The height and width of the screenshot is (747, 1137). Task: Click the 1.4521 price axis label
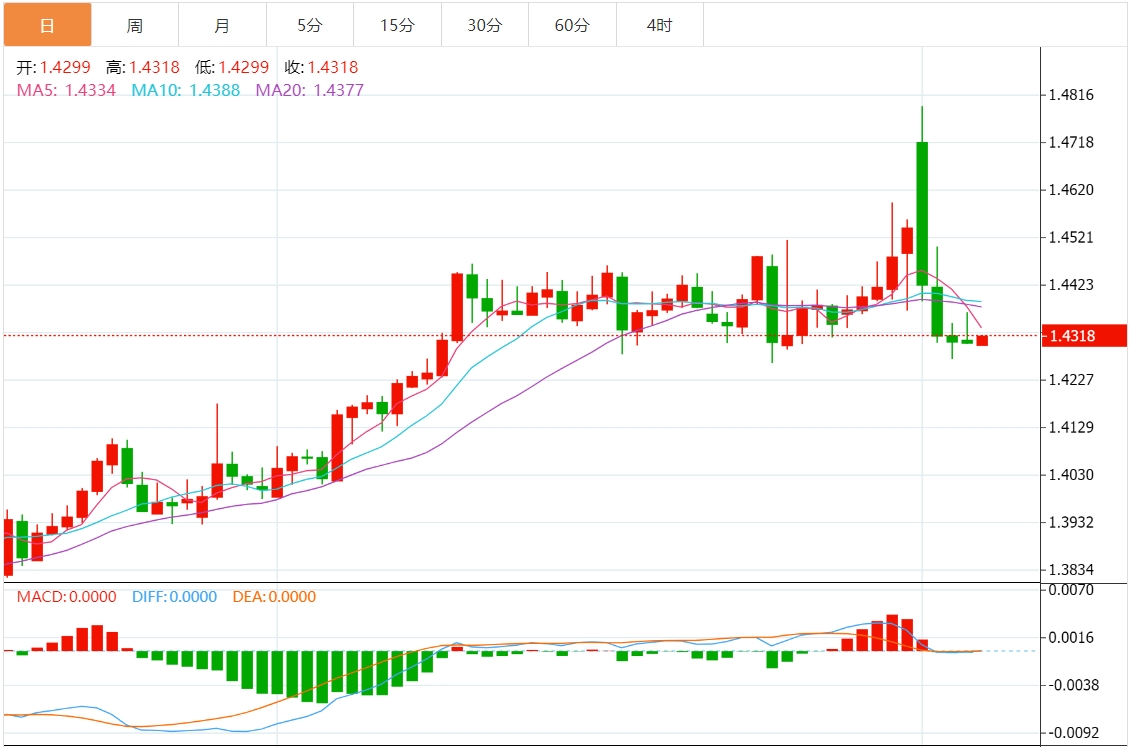coord(1071,237)
